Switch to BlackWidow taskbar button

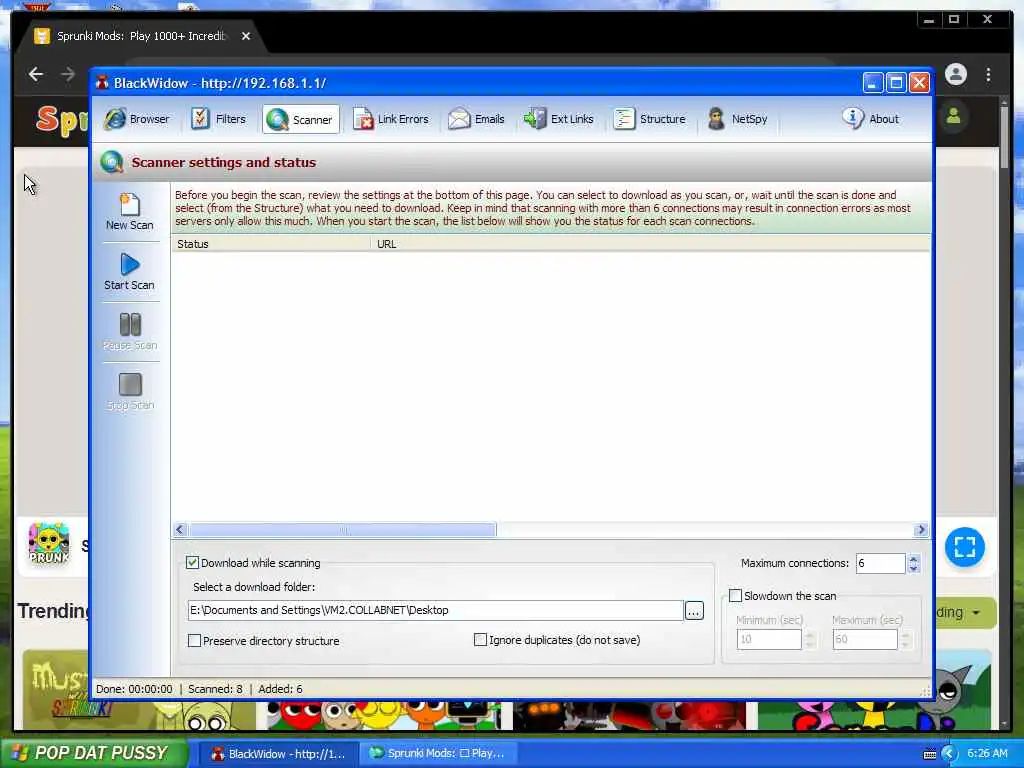[x=278, y=754]
